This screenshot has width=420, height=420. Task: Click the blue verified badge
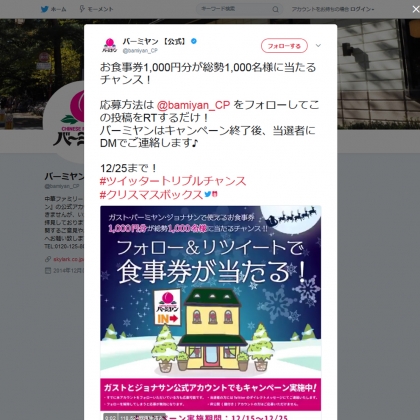tap(194, 41)
